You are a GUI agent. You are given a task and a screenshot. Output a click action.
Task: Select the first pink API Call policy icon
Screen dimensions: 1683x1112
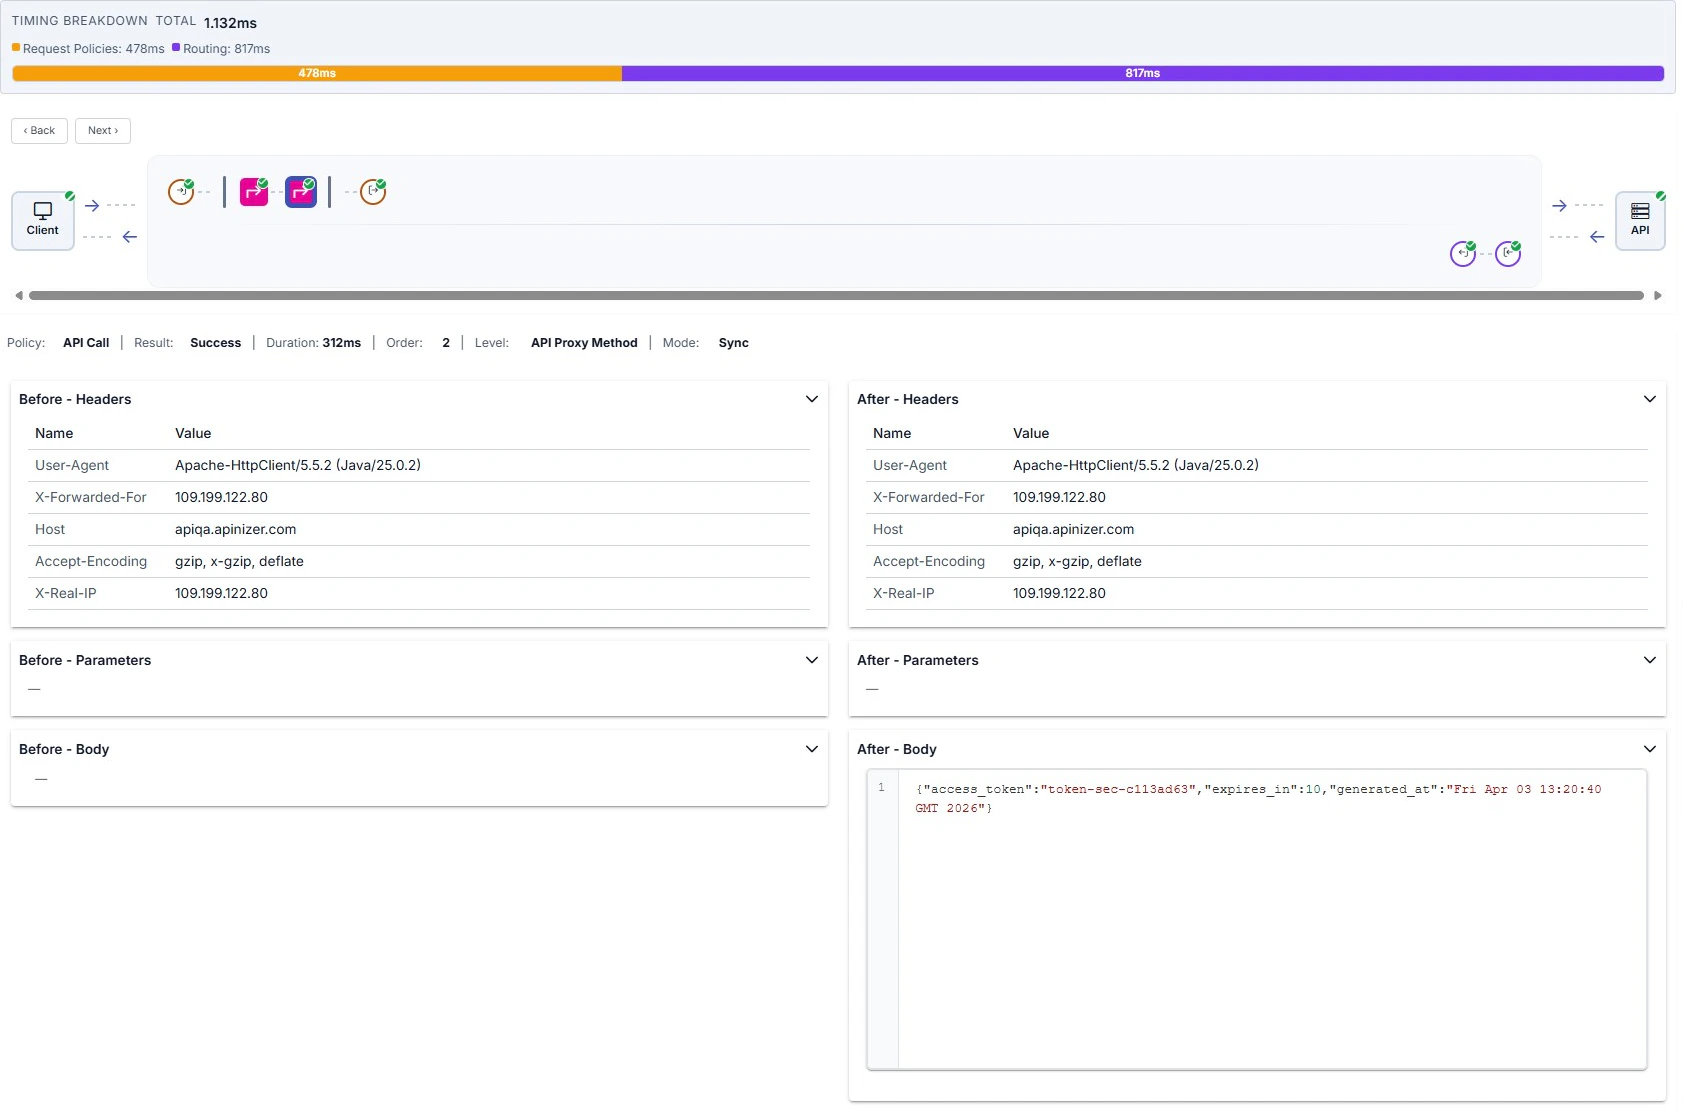click(x=252, y=191)
